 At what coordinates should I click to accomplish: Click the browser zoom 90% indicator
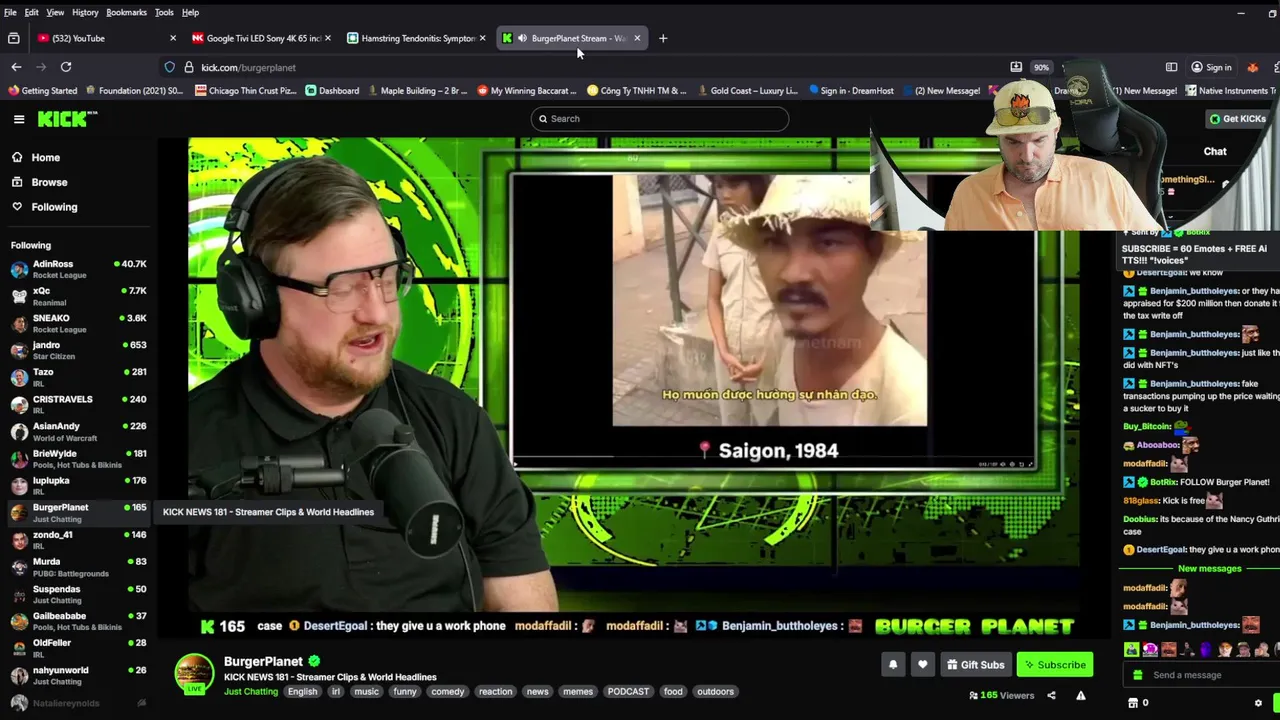(1041, 67)
